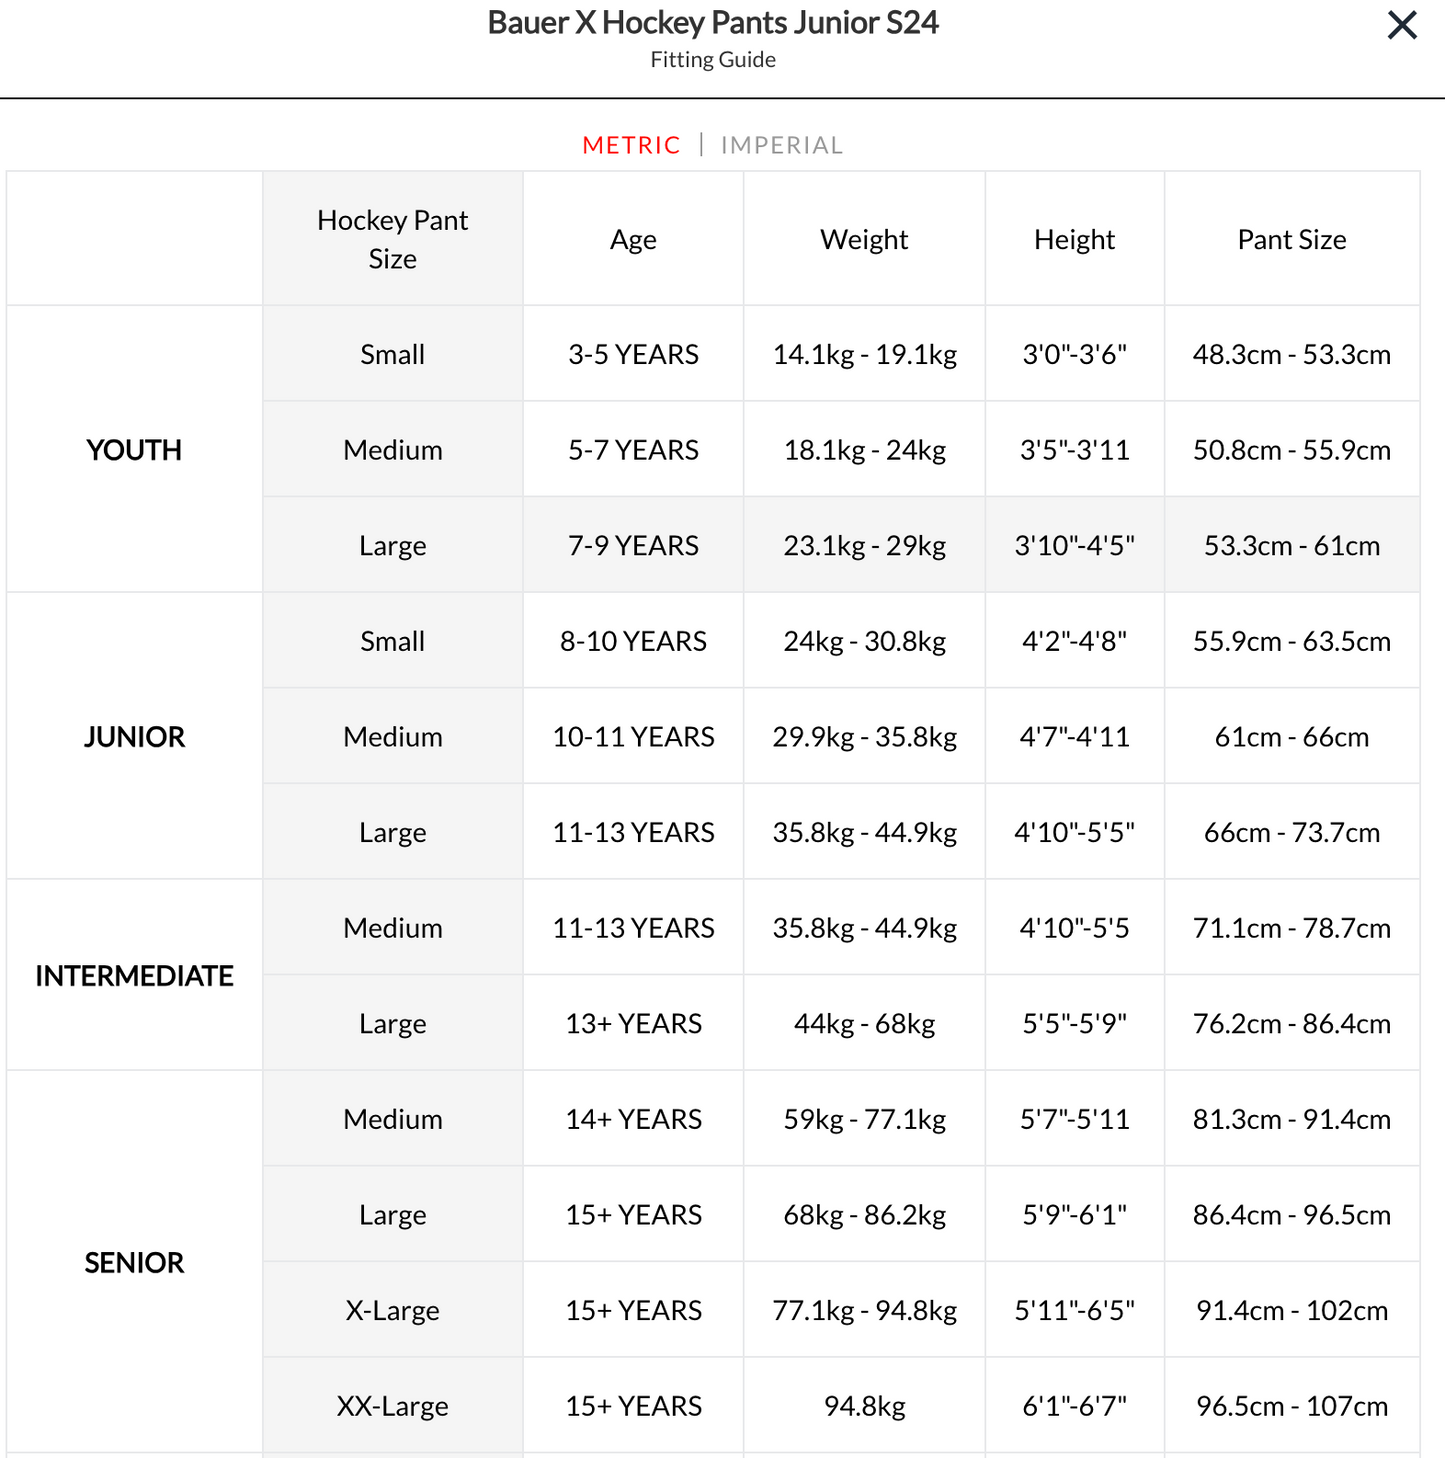The width and height of the screenshot is (1445, 1458).
Task: Click the '8-10 YEARS' age cell
Action: 634,641
